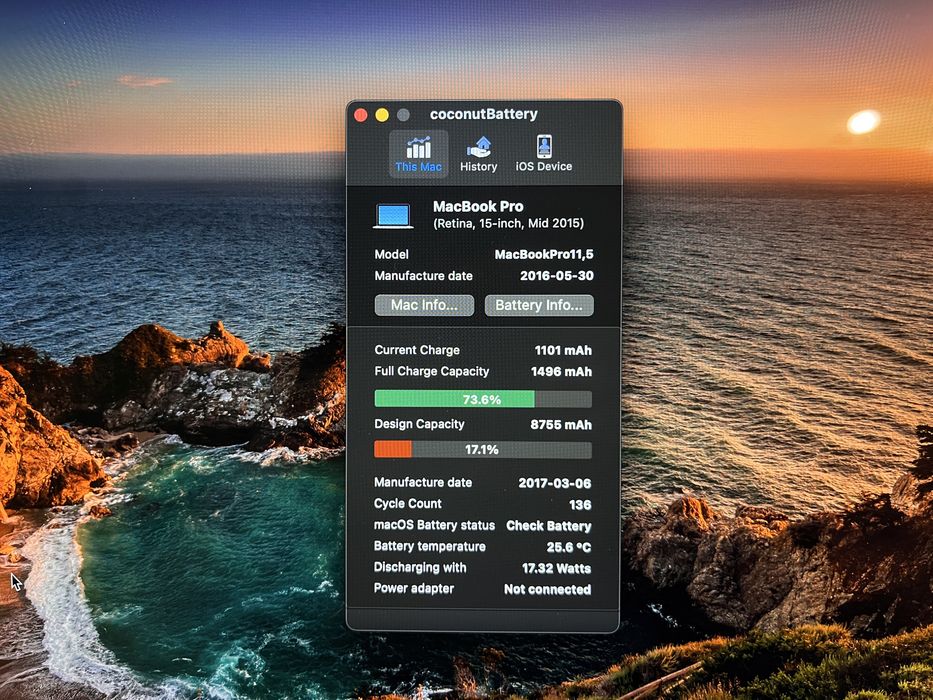Select the This Mac bar chart icon

pyautogui.click(x=418, y=146)
